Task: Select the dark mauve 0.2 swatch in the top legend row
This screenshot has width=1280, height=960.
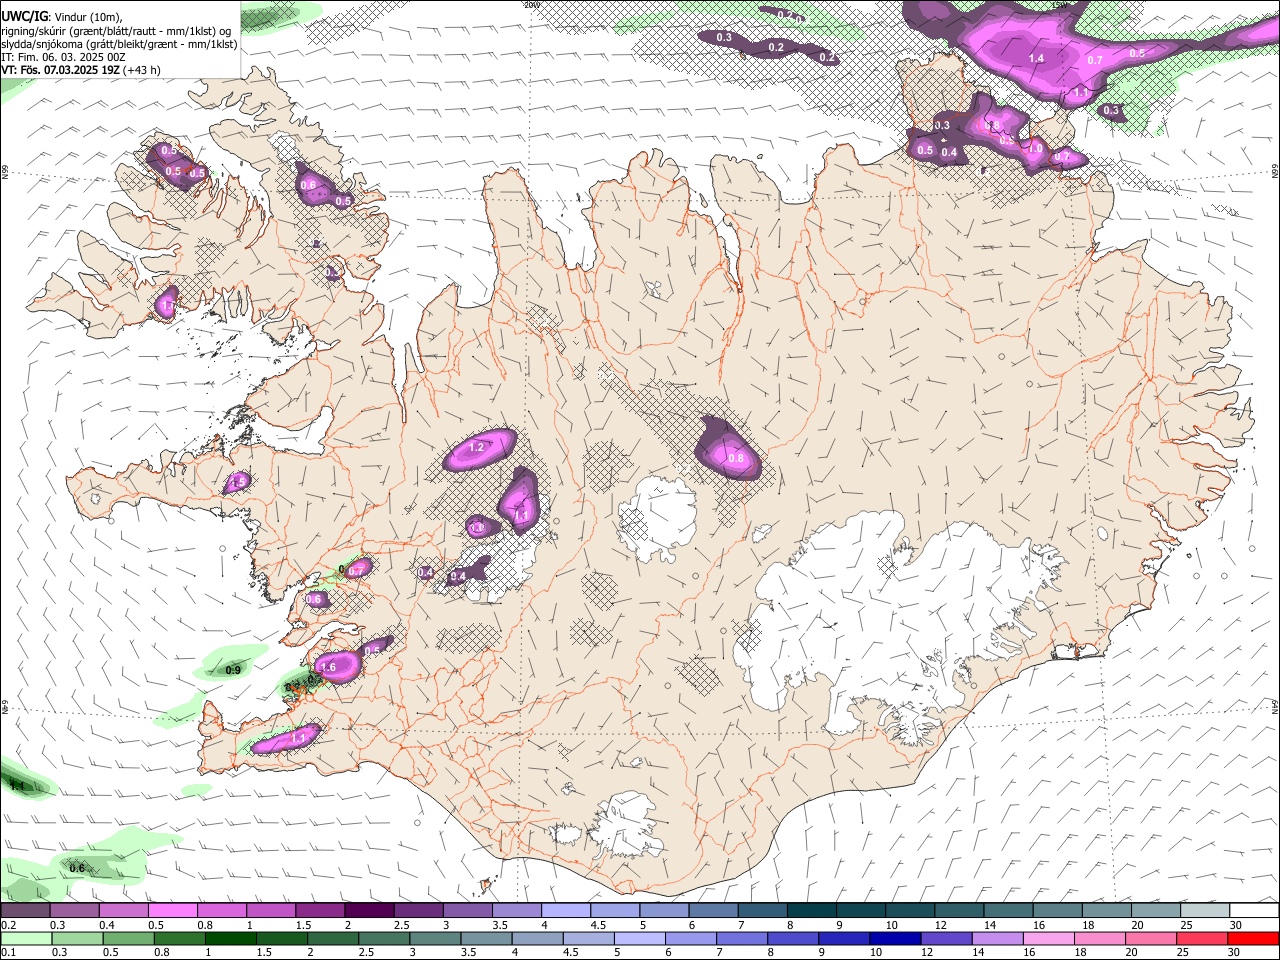Action: coord(25,911)
